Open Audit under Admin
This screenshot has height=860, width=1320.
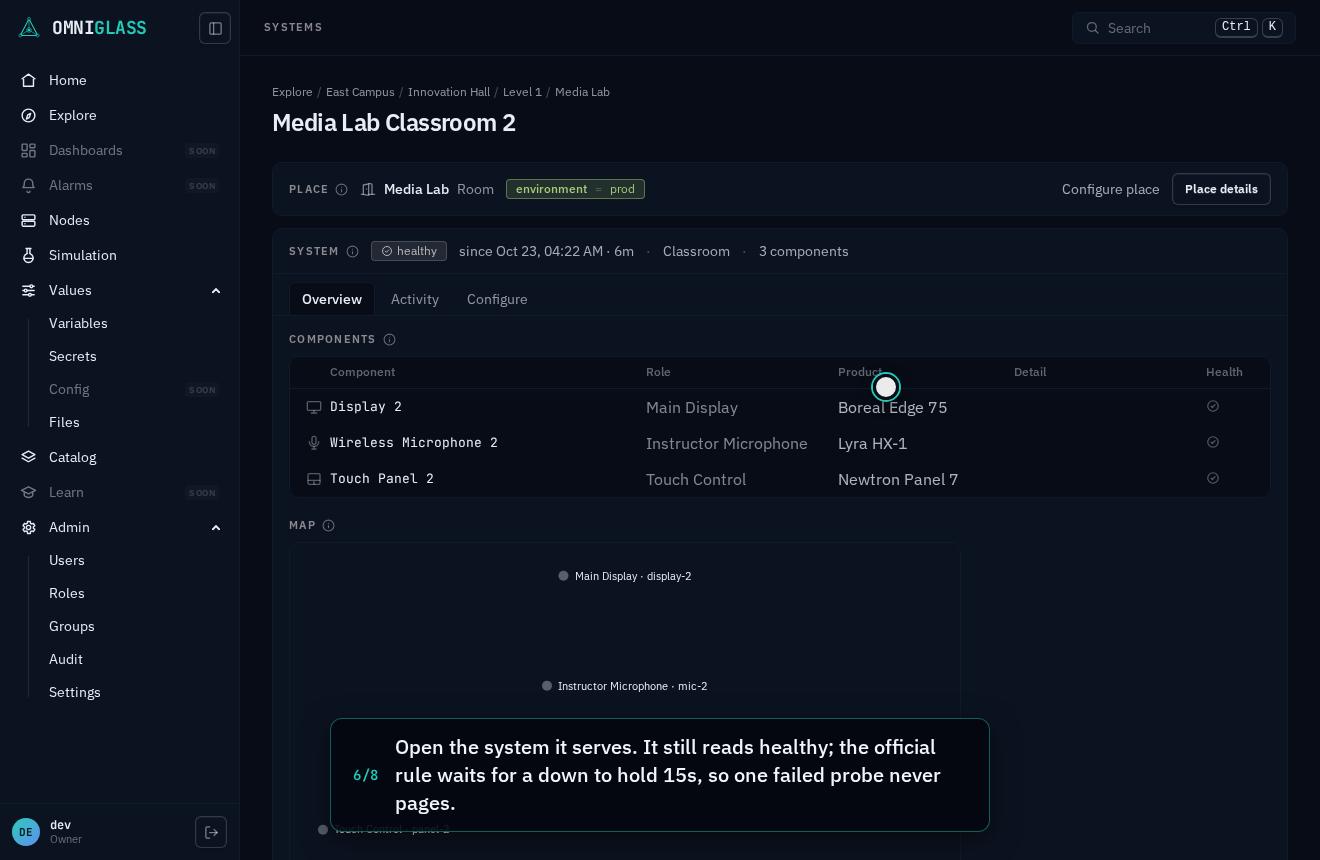pyautogui.click(x=66, y=659)
